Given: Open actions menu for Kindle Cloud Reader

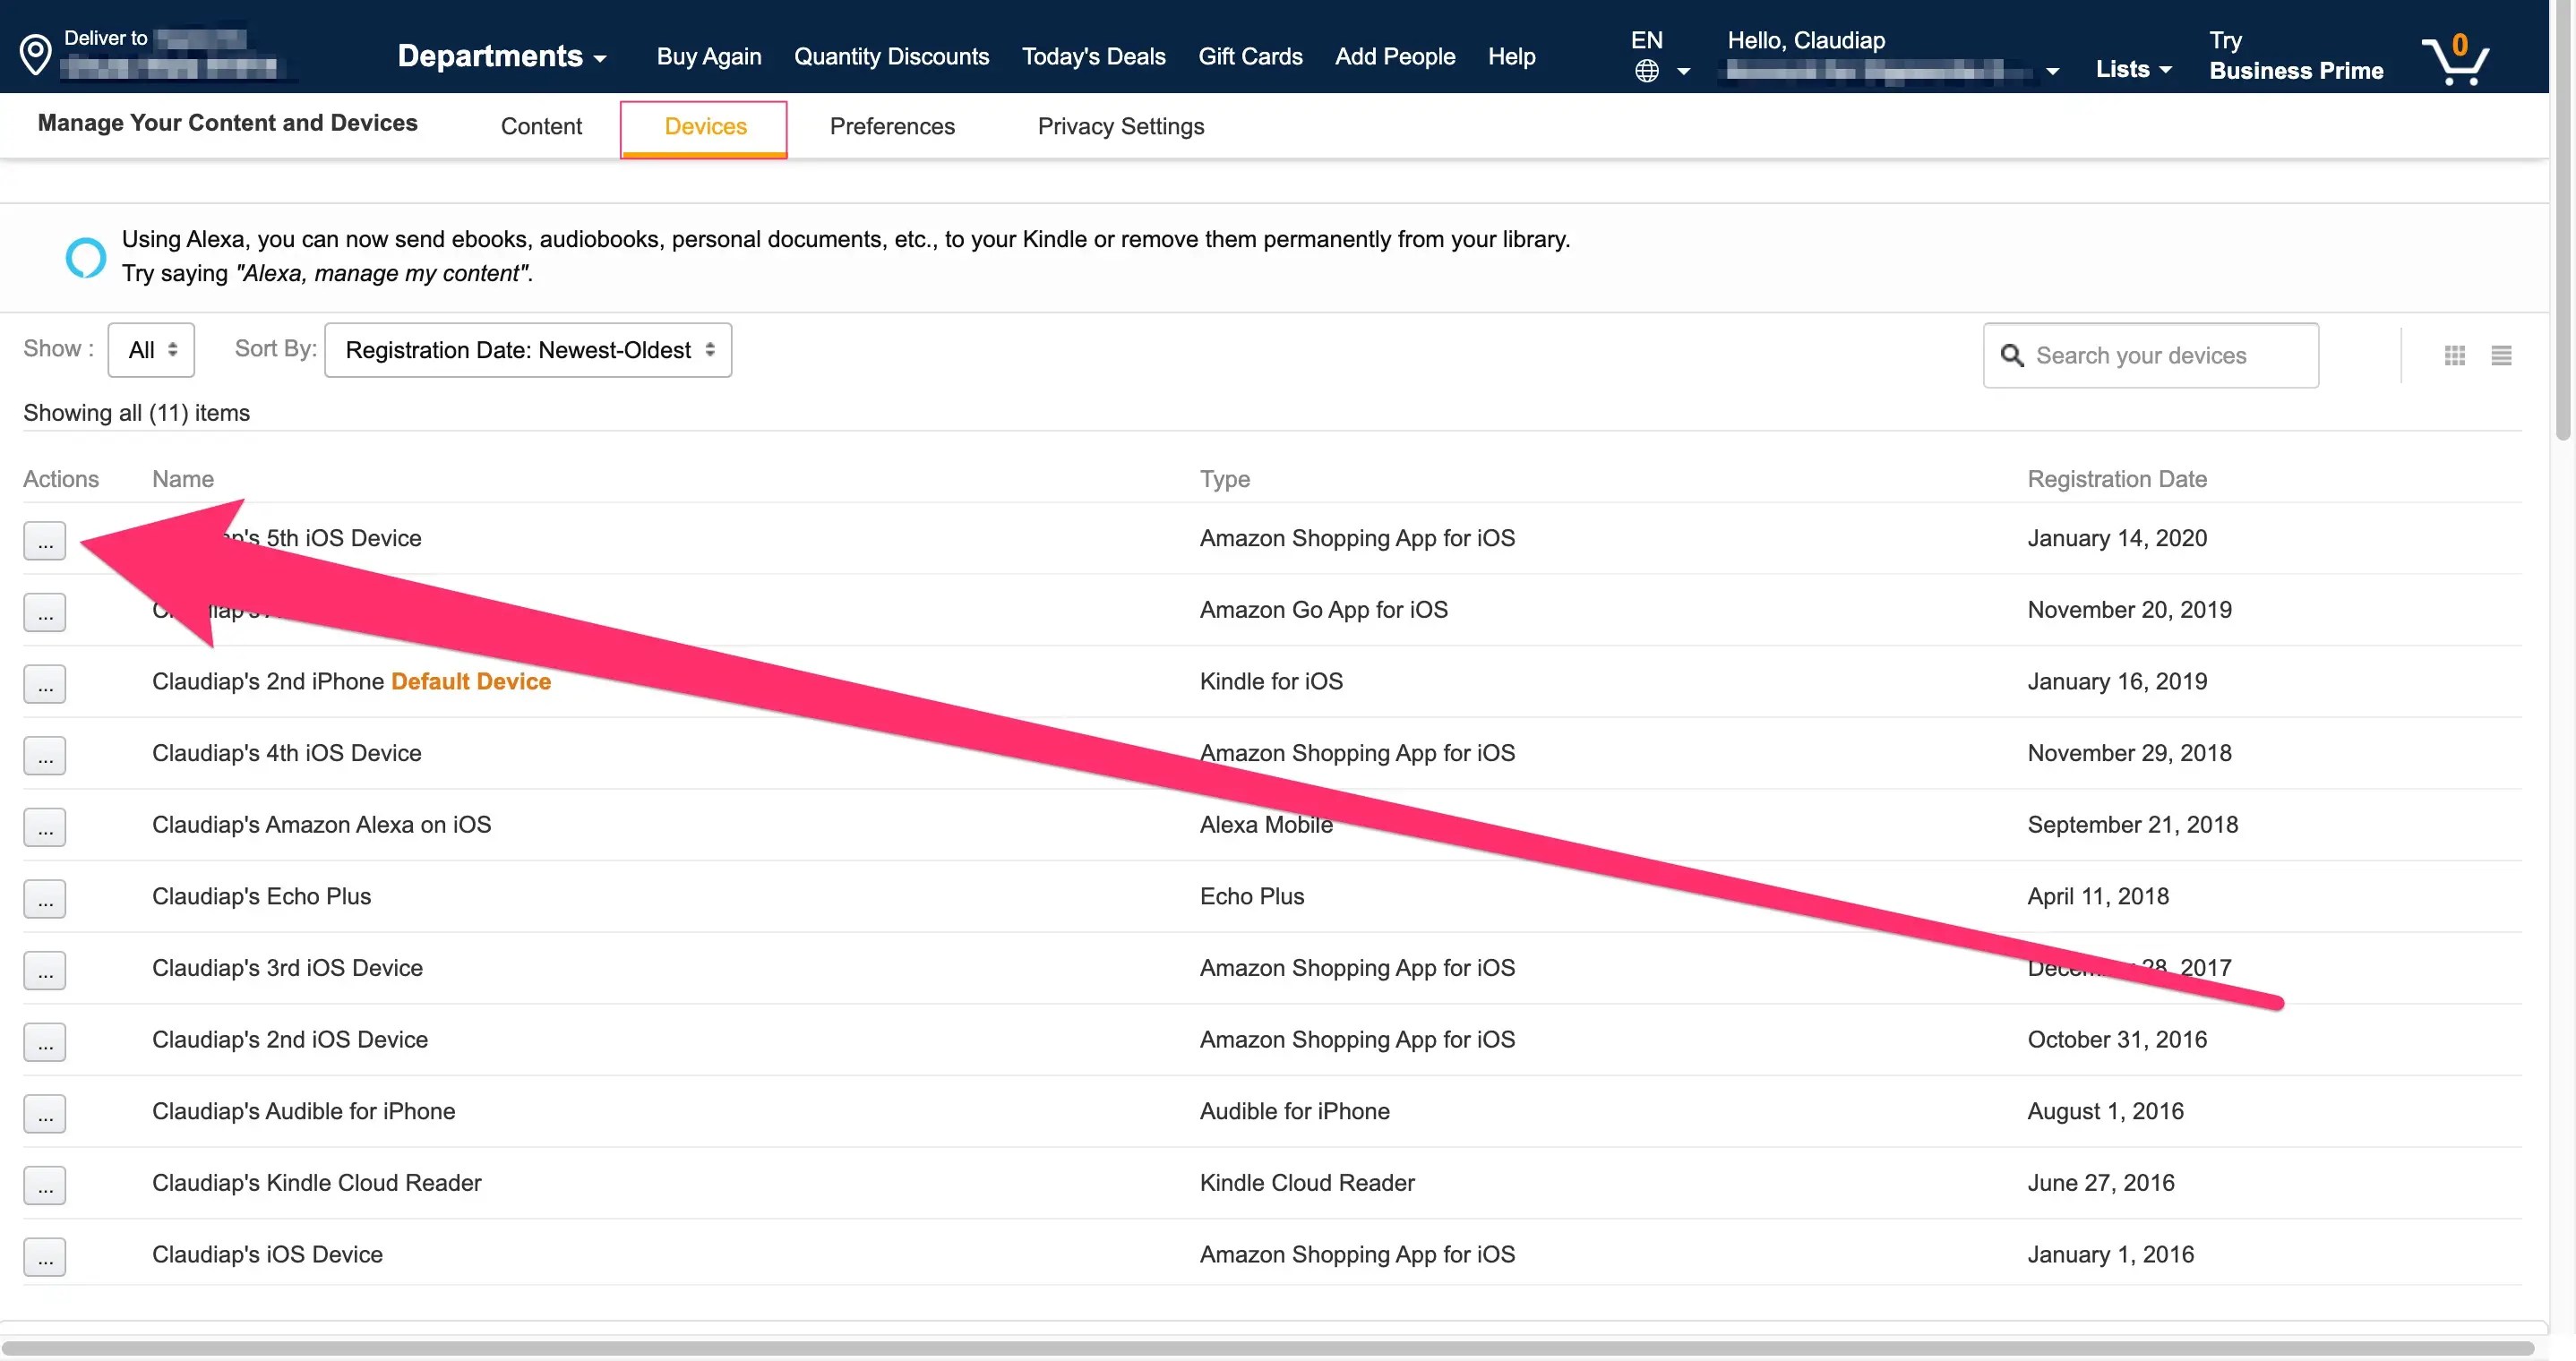Looking at the screenshot, I should [45, 1185].
